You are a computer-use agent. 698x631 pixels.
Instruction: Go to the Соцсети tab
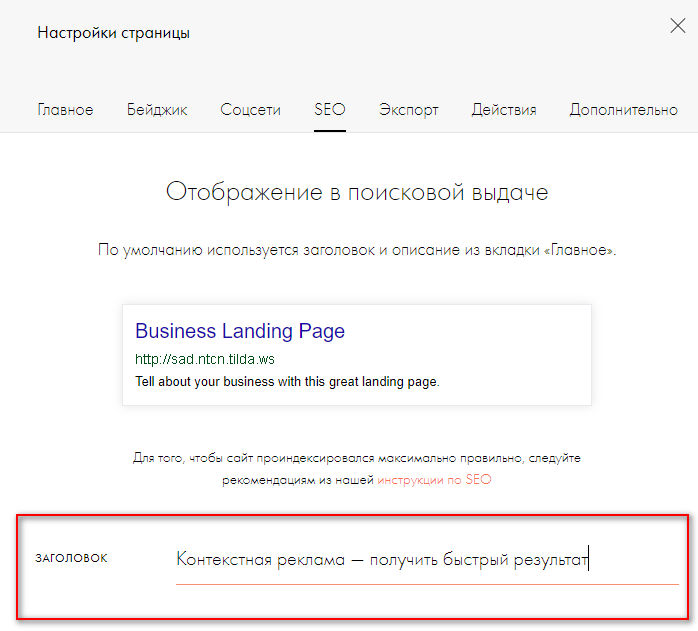tap(250, 110)
